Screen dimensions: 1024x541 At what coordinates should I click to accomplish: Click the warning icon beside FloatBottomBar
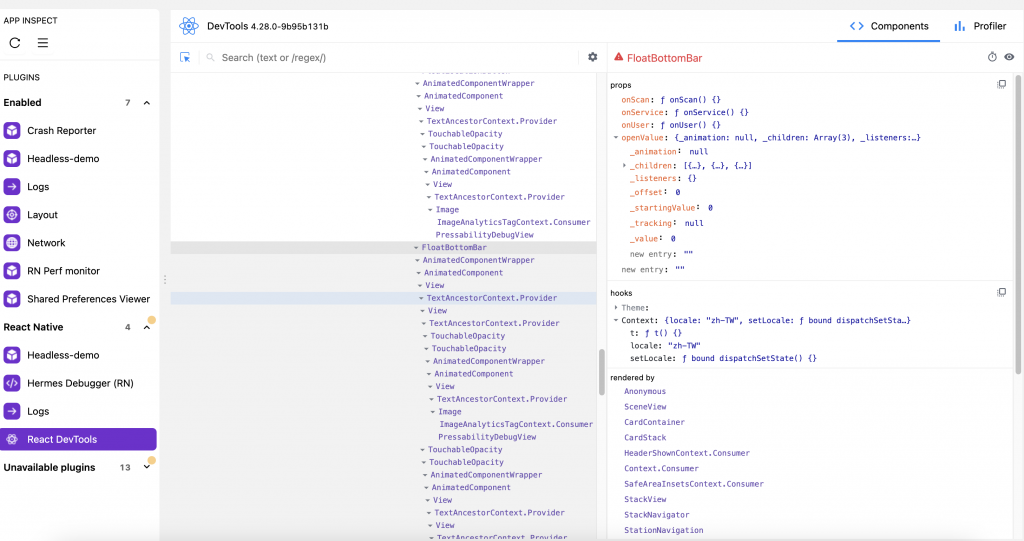coord(618,57)
